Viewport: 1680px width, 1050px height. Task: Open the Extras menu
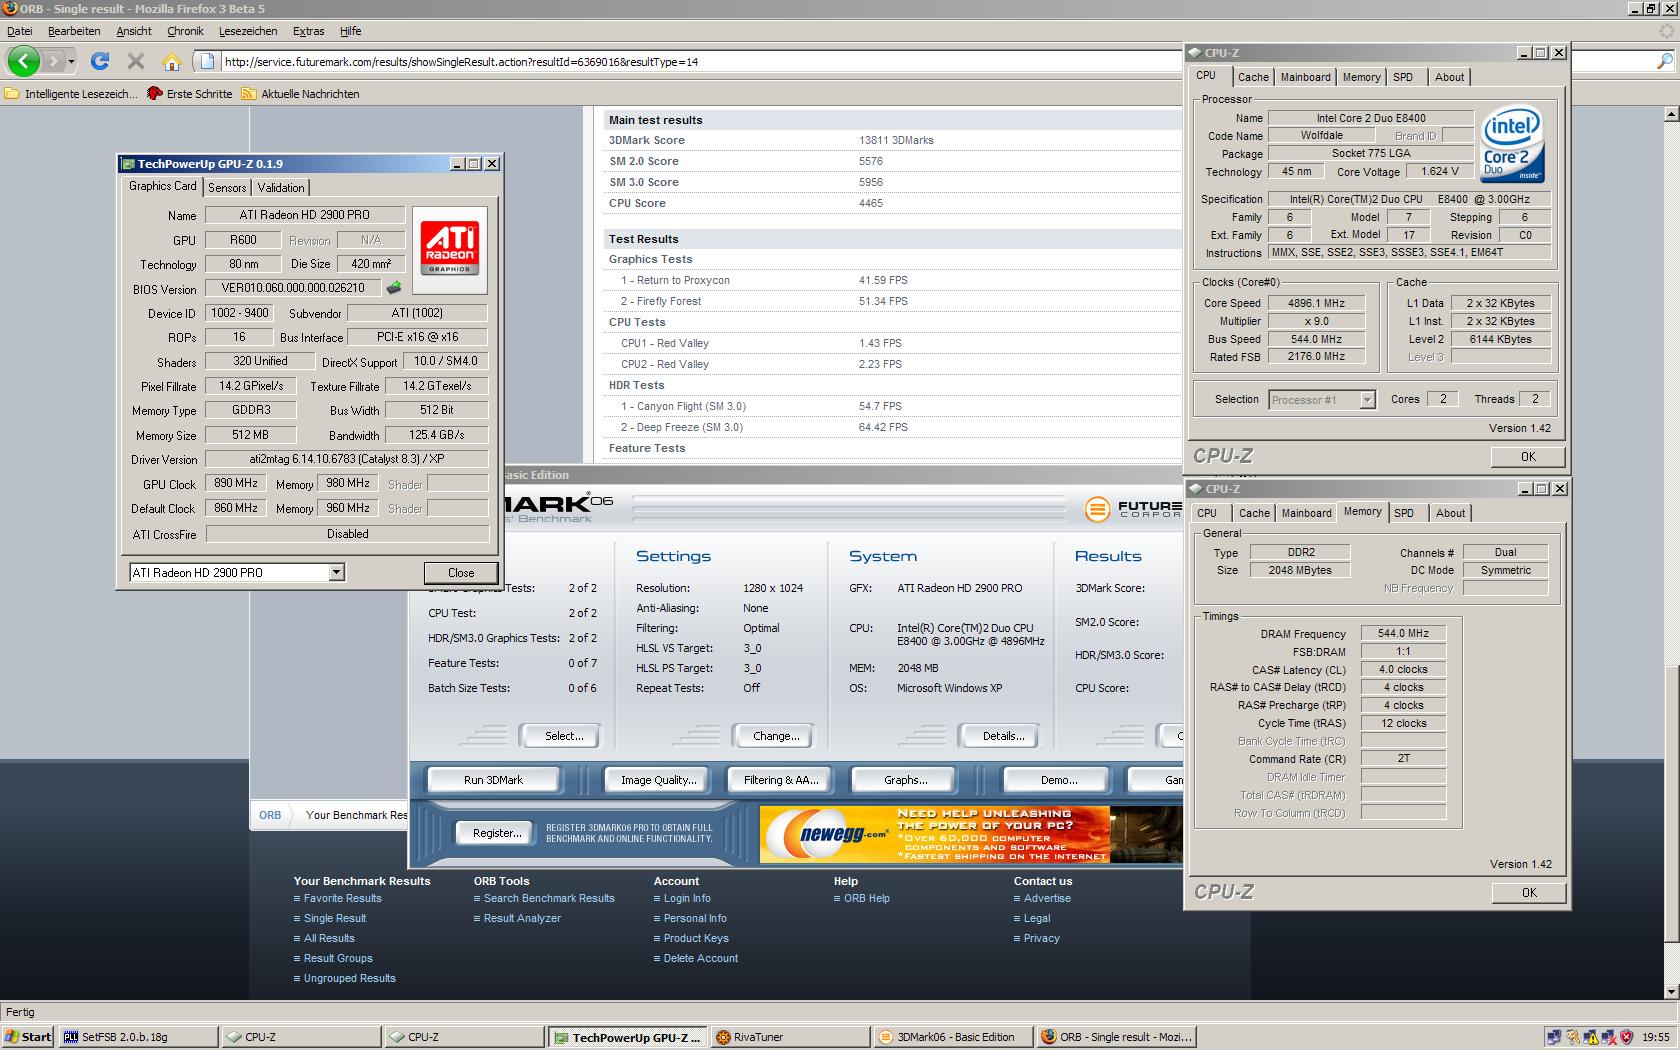pos(308,31)
